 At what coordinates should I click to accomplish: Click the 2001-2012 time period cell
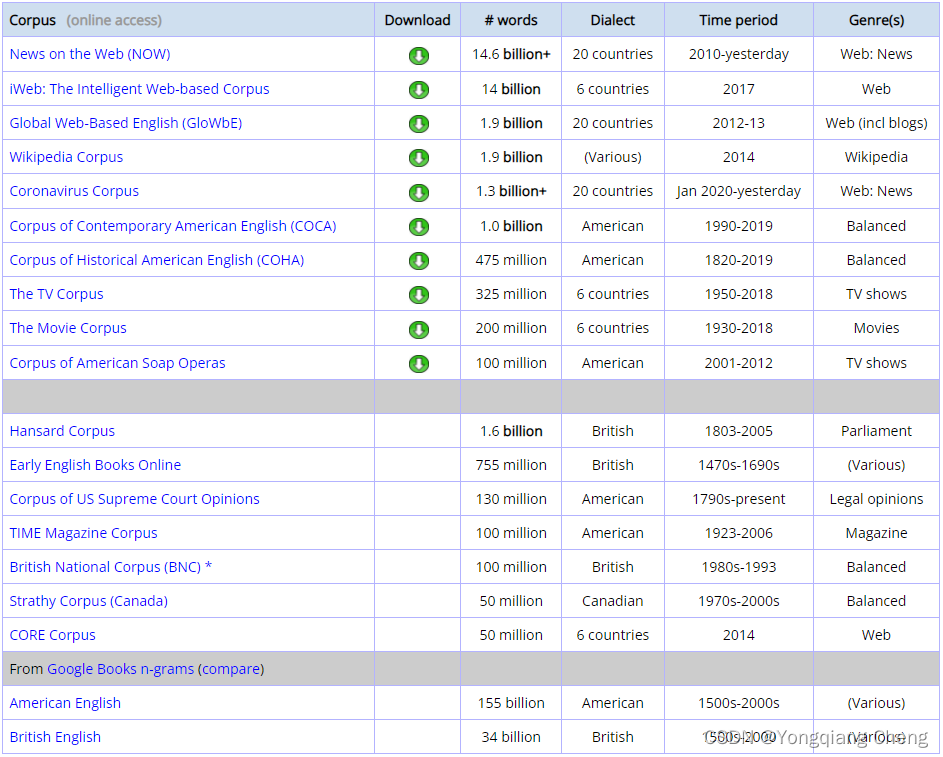[x=739, y=363]
